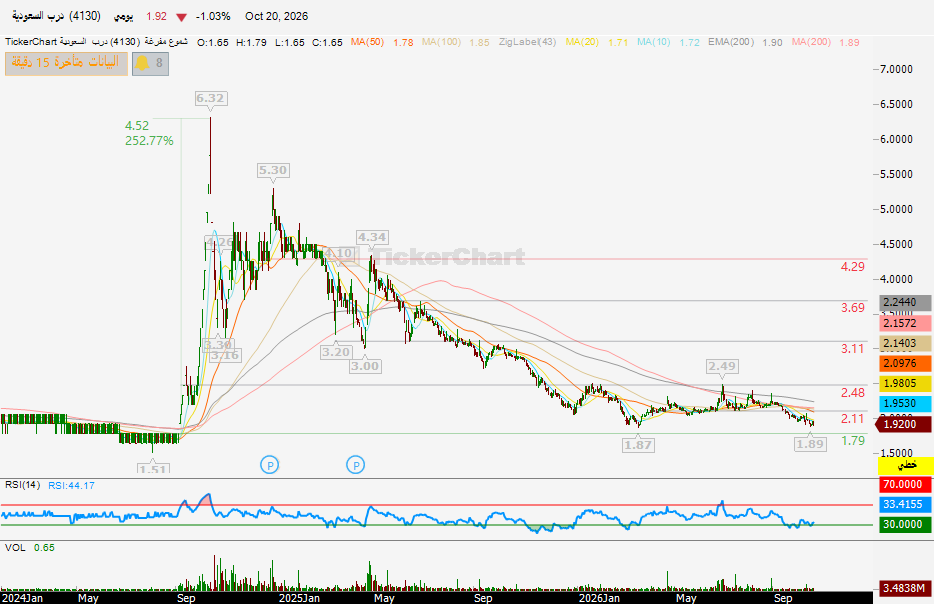Screen dimensions: 934x604
Task: Click the orange 2.0976 axis price tag
Action: [x=905, y=363]
